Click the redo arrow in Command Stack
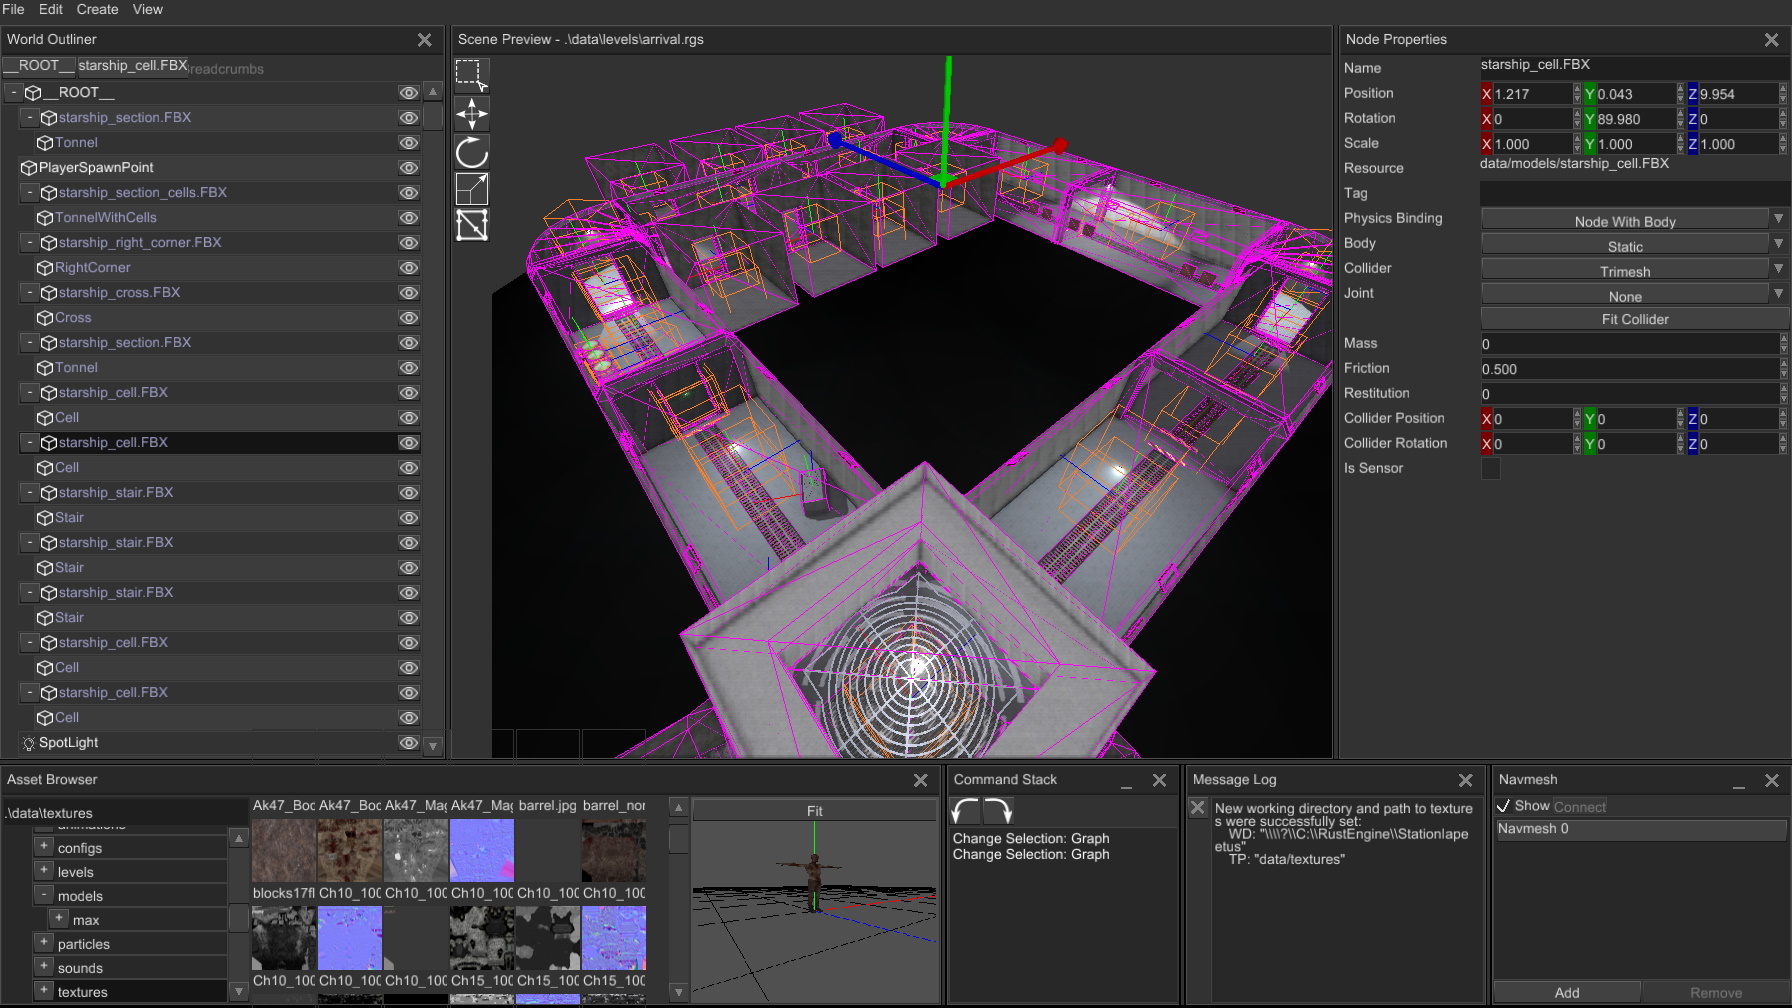The image size is (1792, 1008). (x=997, y=811)
